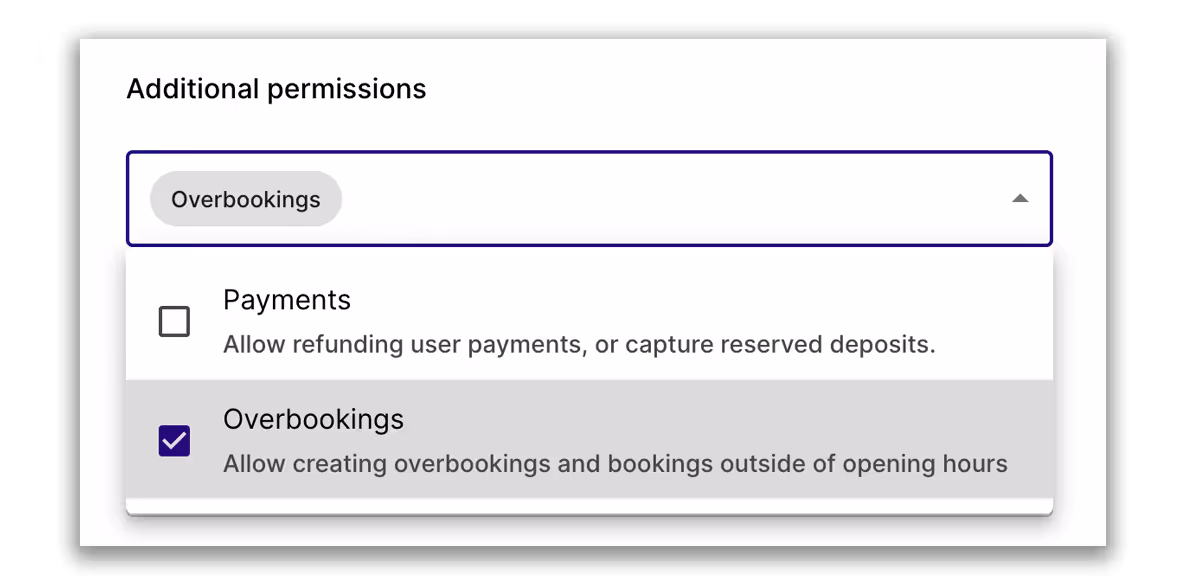The height and width of the screenshot is (585, 1186).
Task: Click the empty square icon beside Payments
Action: (174, 321)
